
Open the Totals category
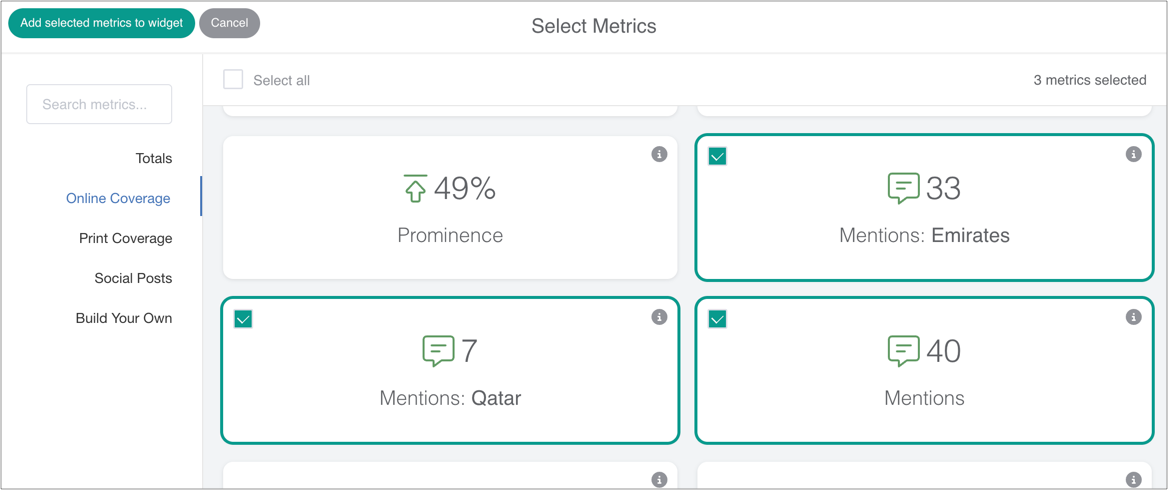click(153, 158)
